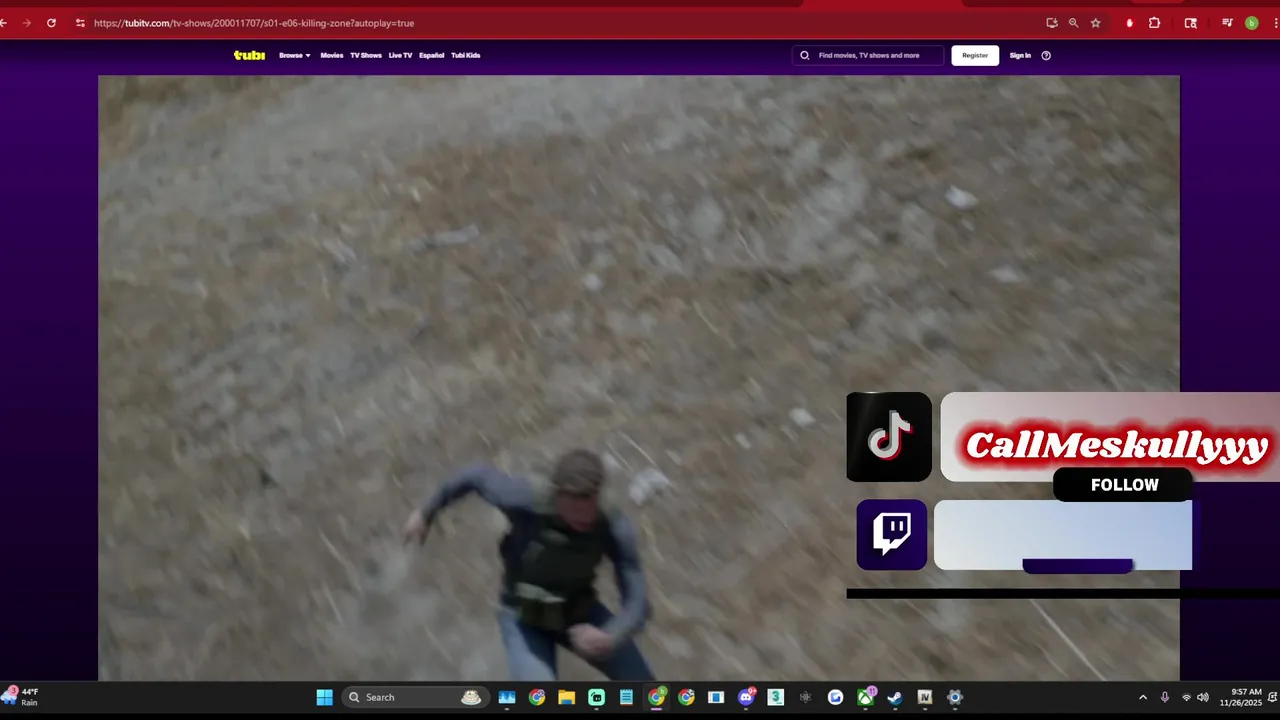The width and height of the screenshot is (1280, 720).
Task: Click the Register button
Action: [x=975, y=55]
